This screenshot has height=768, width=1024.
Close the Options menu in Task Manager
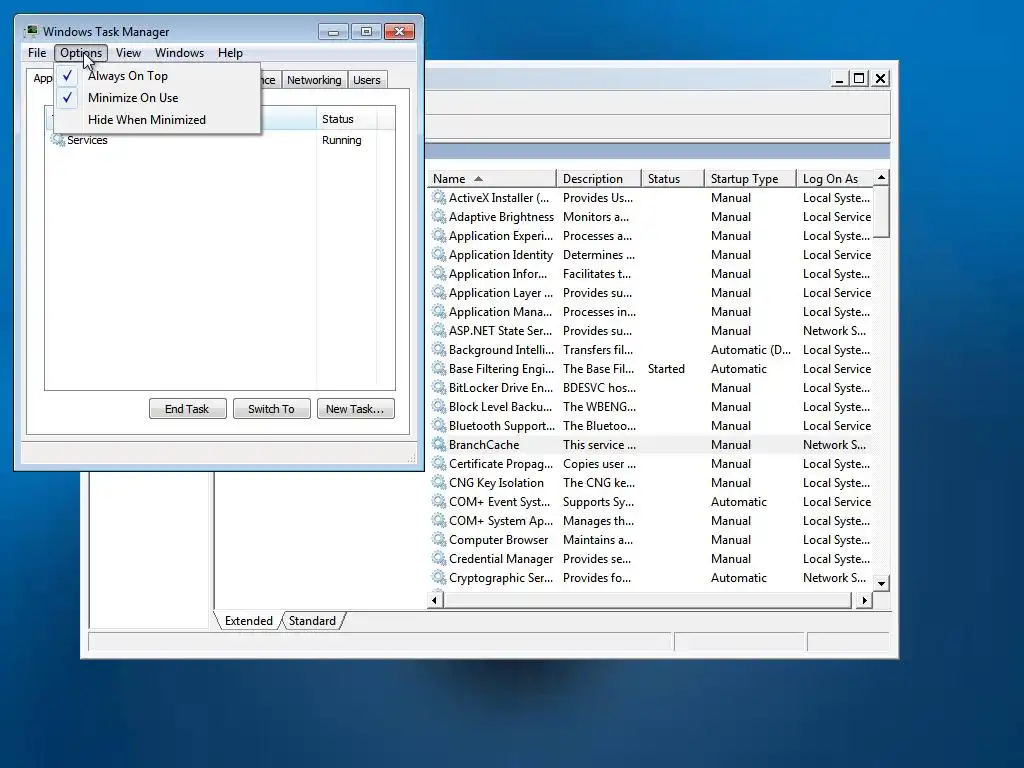tap(81, 53)
